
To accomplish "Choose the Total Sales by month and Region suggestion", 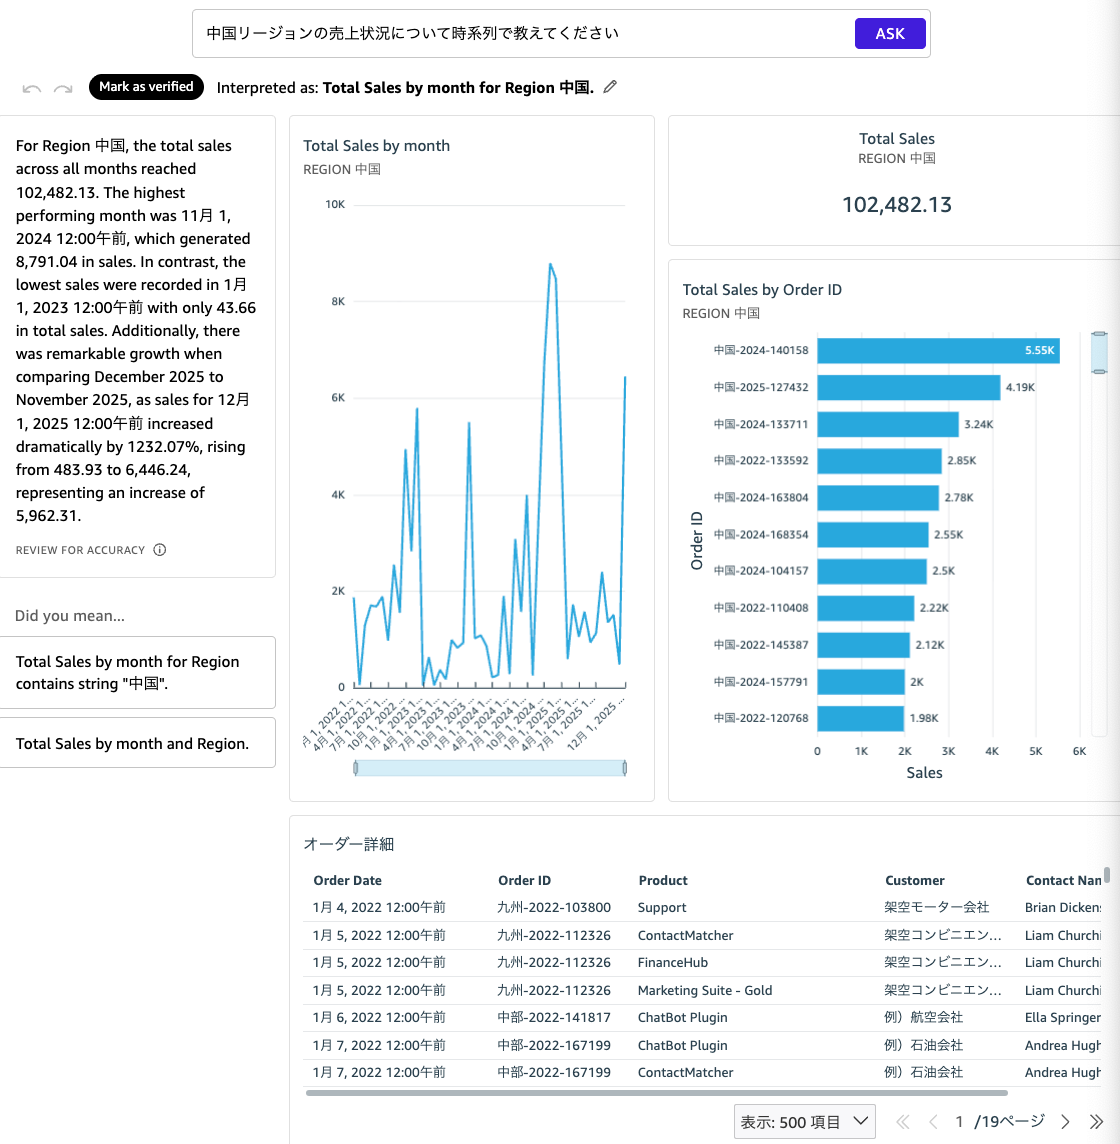I will tap(137, 743).
